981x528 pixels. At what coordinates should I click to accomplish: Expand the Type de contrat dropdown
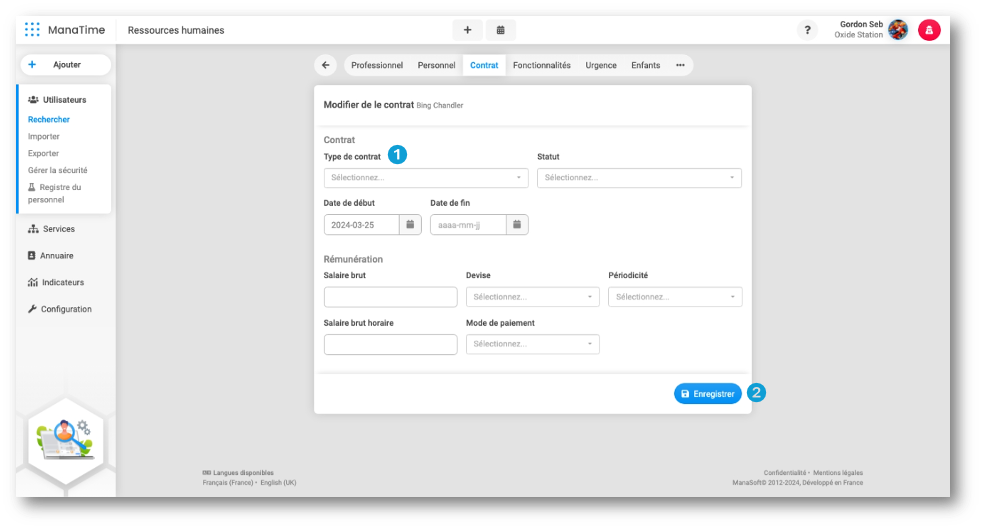click(x=426, y=178)
